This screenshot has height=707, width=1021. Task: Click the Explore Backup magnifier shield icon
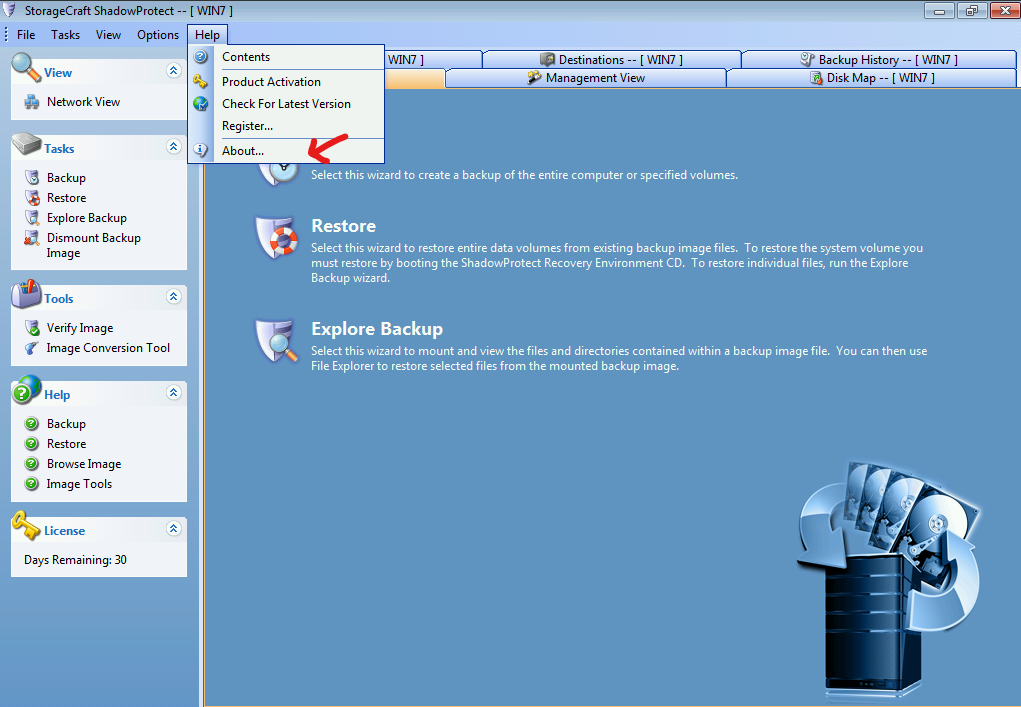click(277, 340)
